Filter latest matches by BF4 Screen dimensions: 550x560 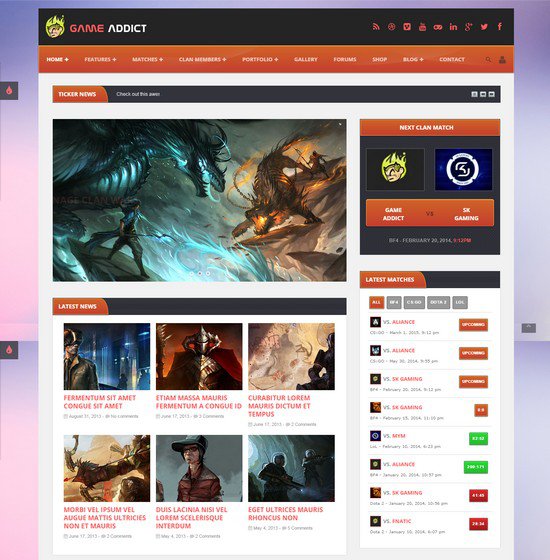click(x=394, y=302)
